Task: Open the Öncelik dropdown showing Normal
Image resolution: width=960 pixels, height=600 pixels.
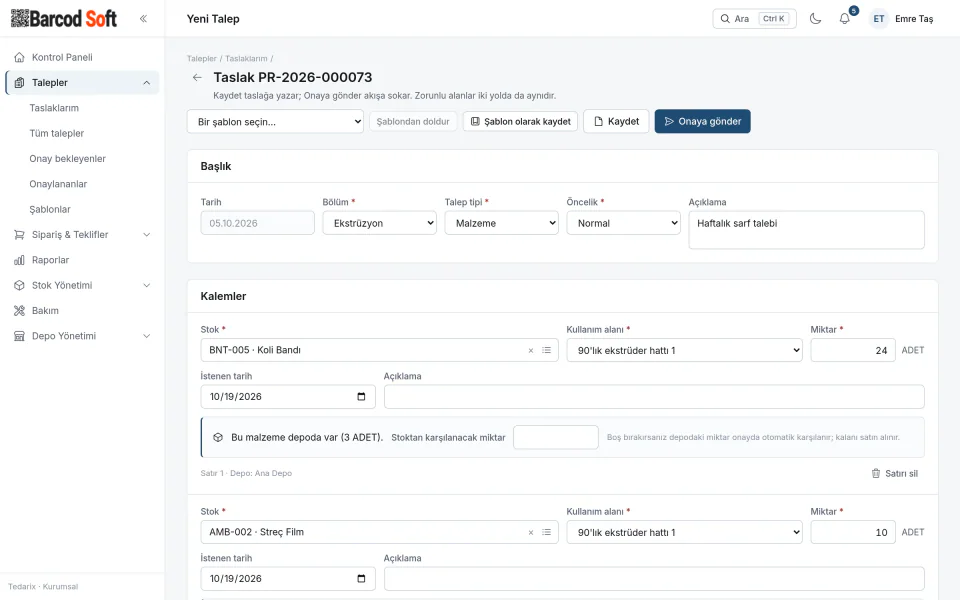Action: tap(623, 223)
